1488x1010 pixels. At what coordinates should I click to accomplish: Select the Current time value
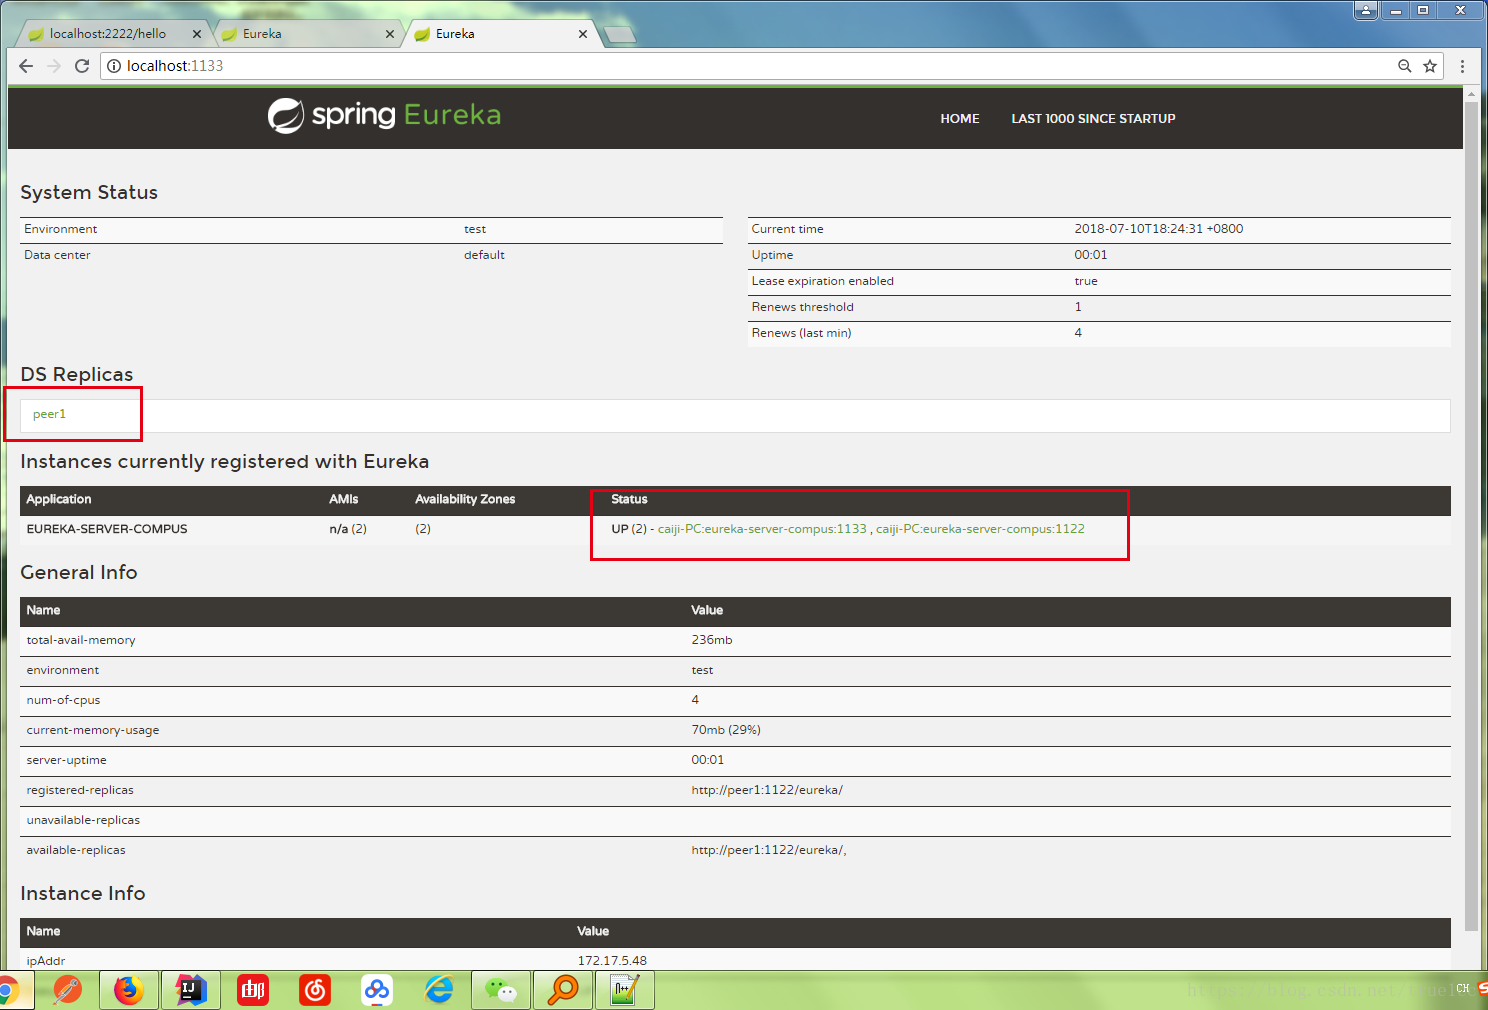1159,229
